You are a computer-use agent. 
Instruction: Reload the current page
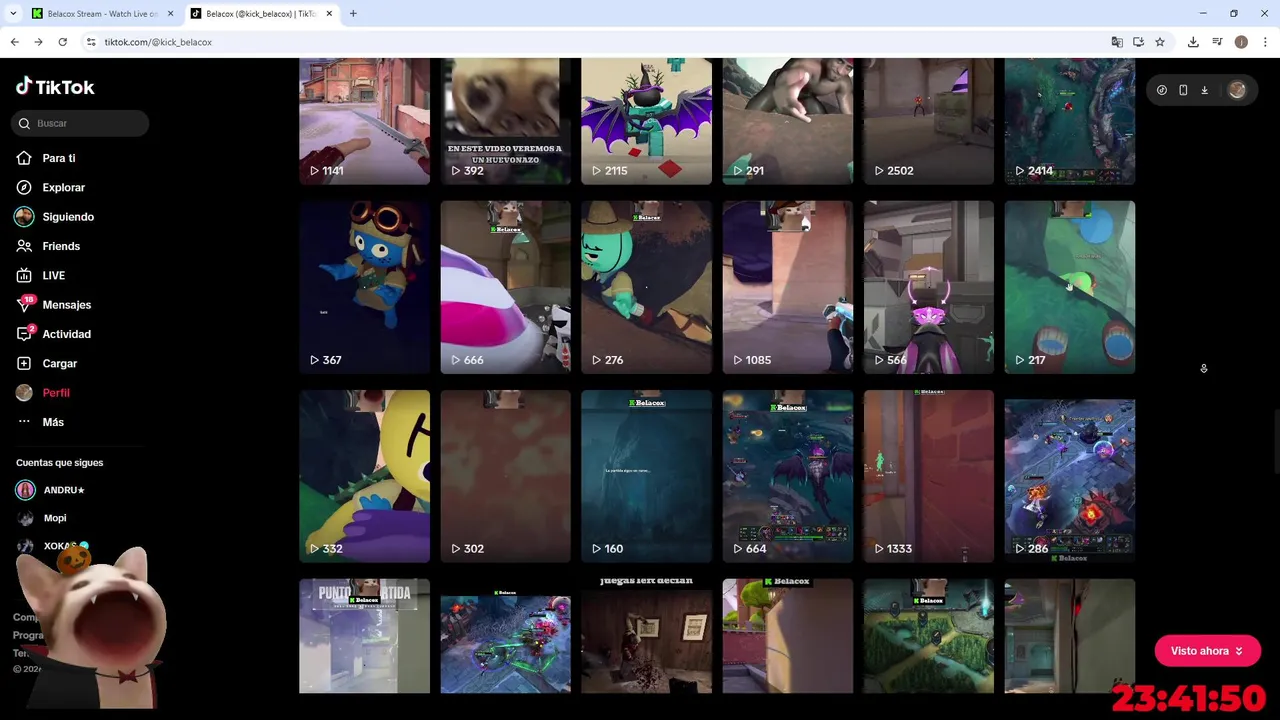tap(62, 42)
